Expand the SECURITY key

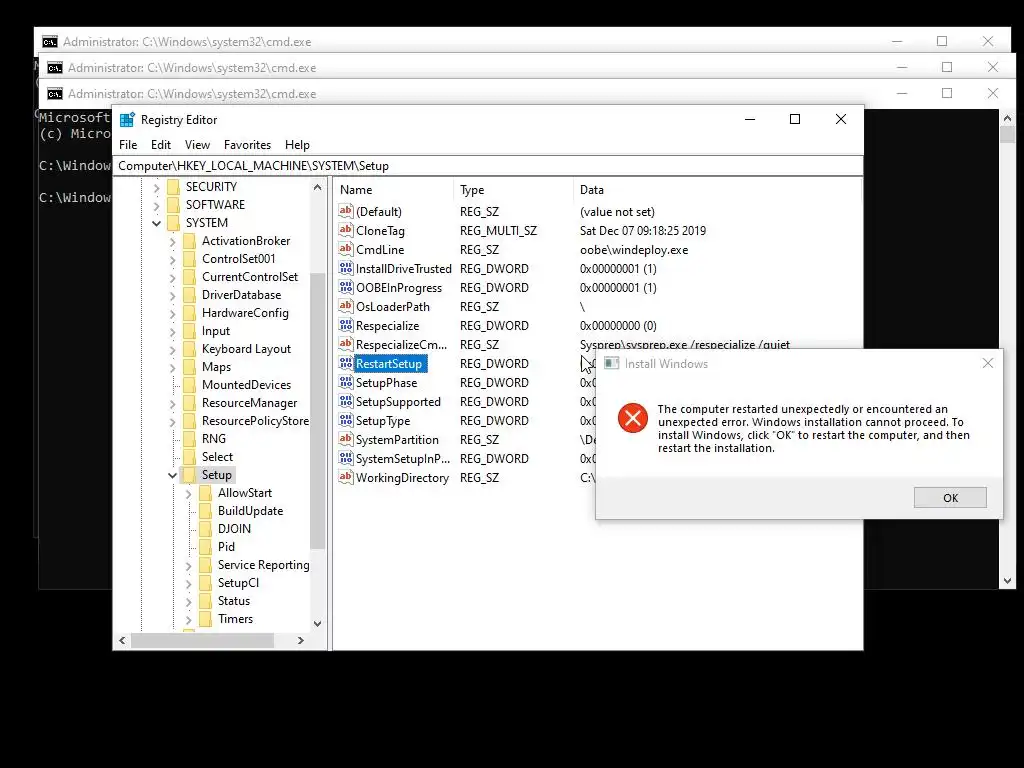[157, 187]
